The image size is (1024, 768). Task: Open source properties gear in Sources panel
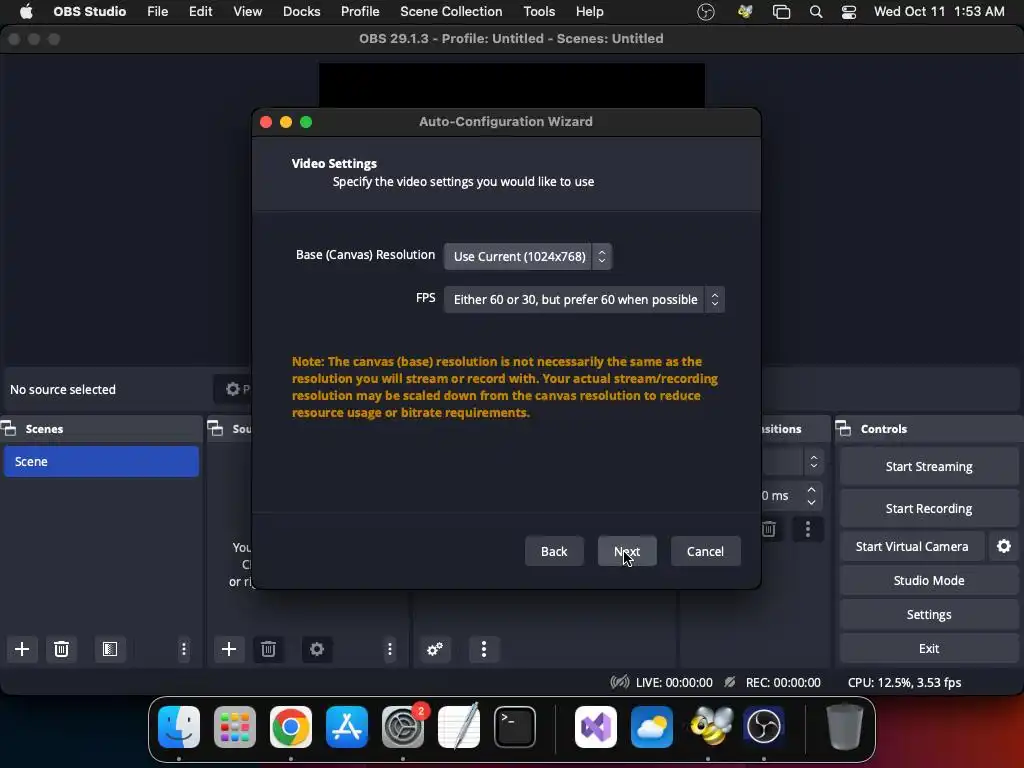pyautogui.click(x=317, y=648)
